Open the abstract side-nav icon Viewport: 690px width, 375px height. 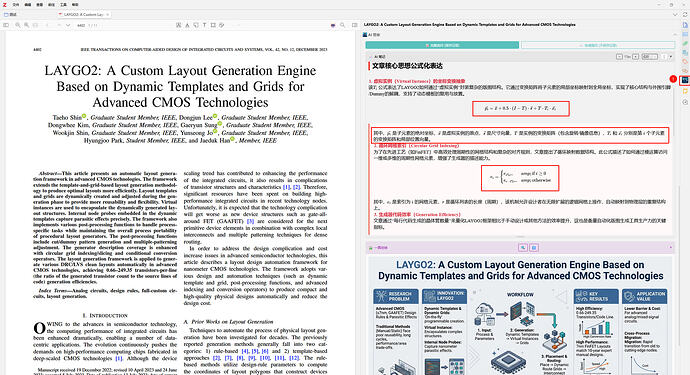pos(685,34)
